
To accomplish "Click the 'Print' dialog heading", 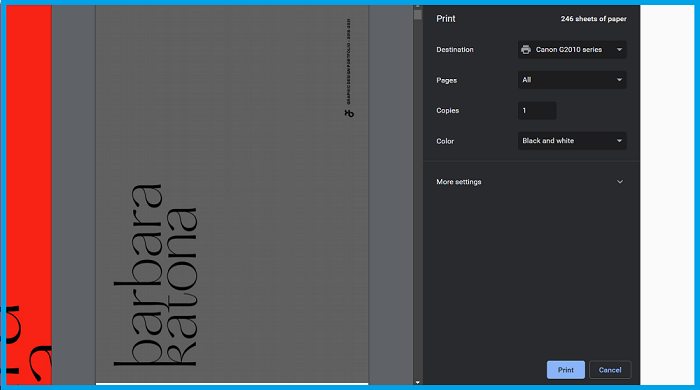I will coord(446,19).
